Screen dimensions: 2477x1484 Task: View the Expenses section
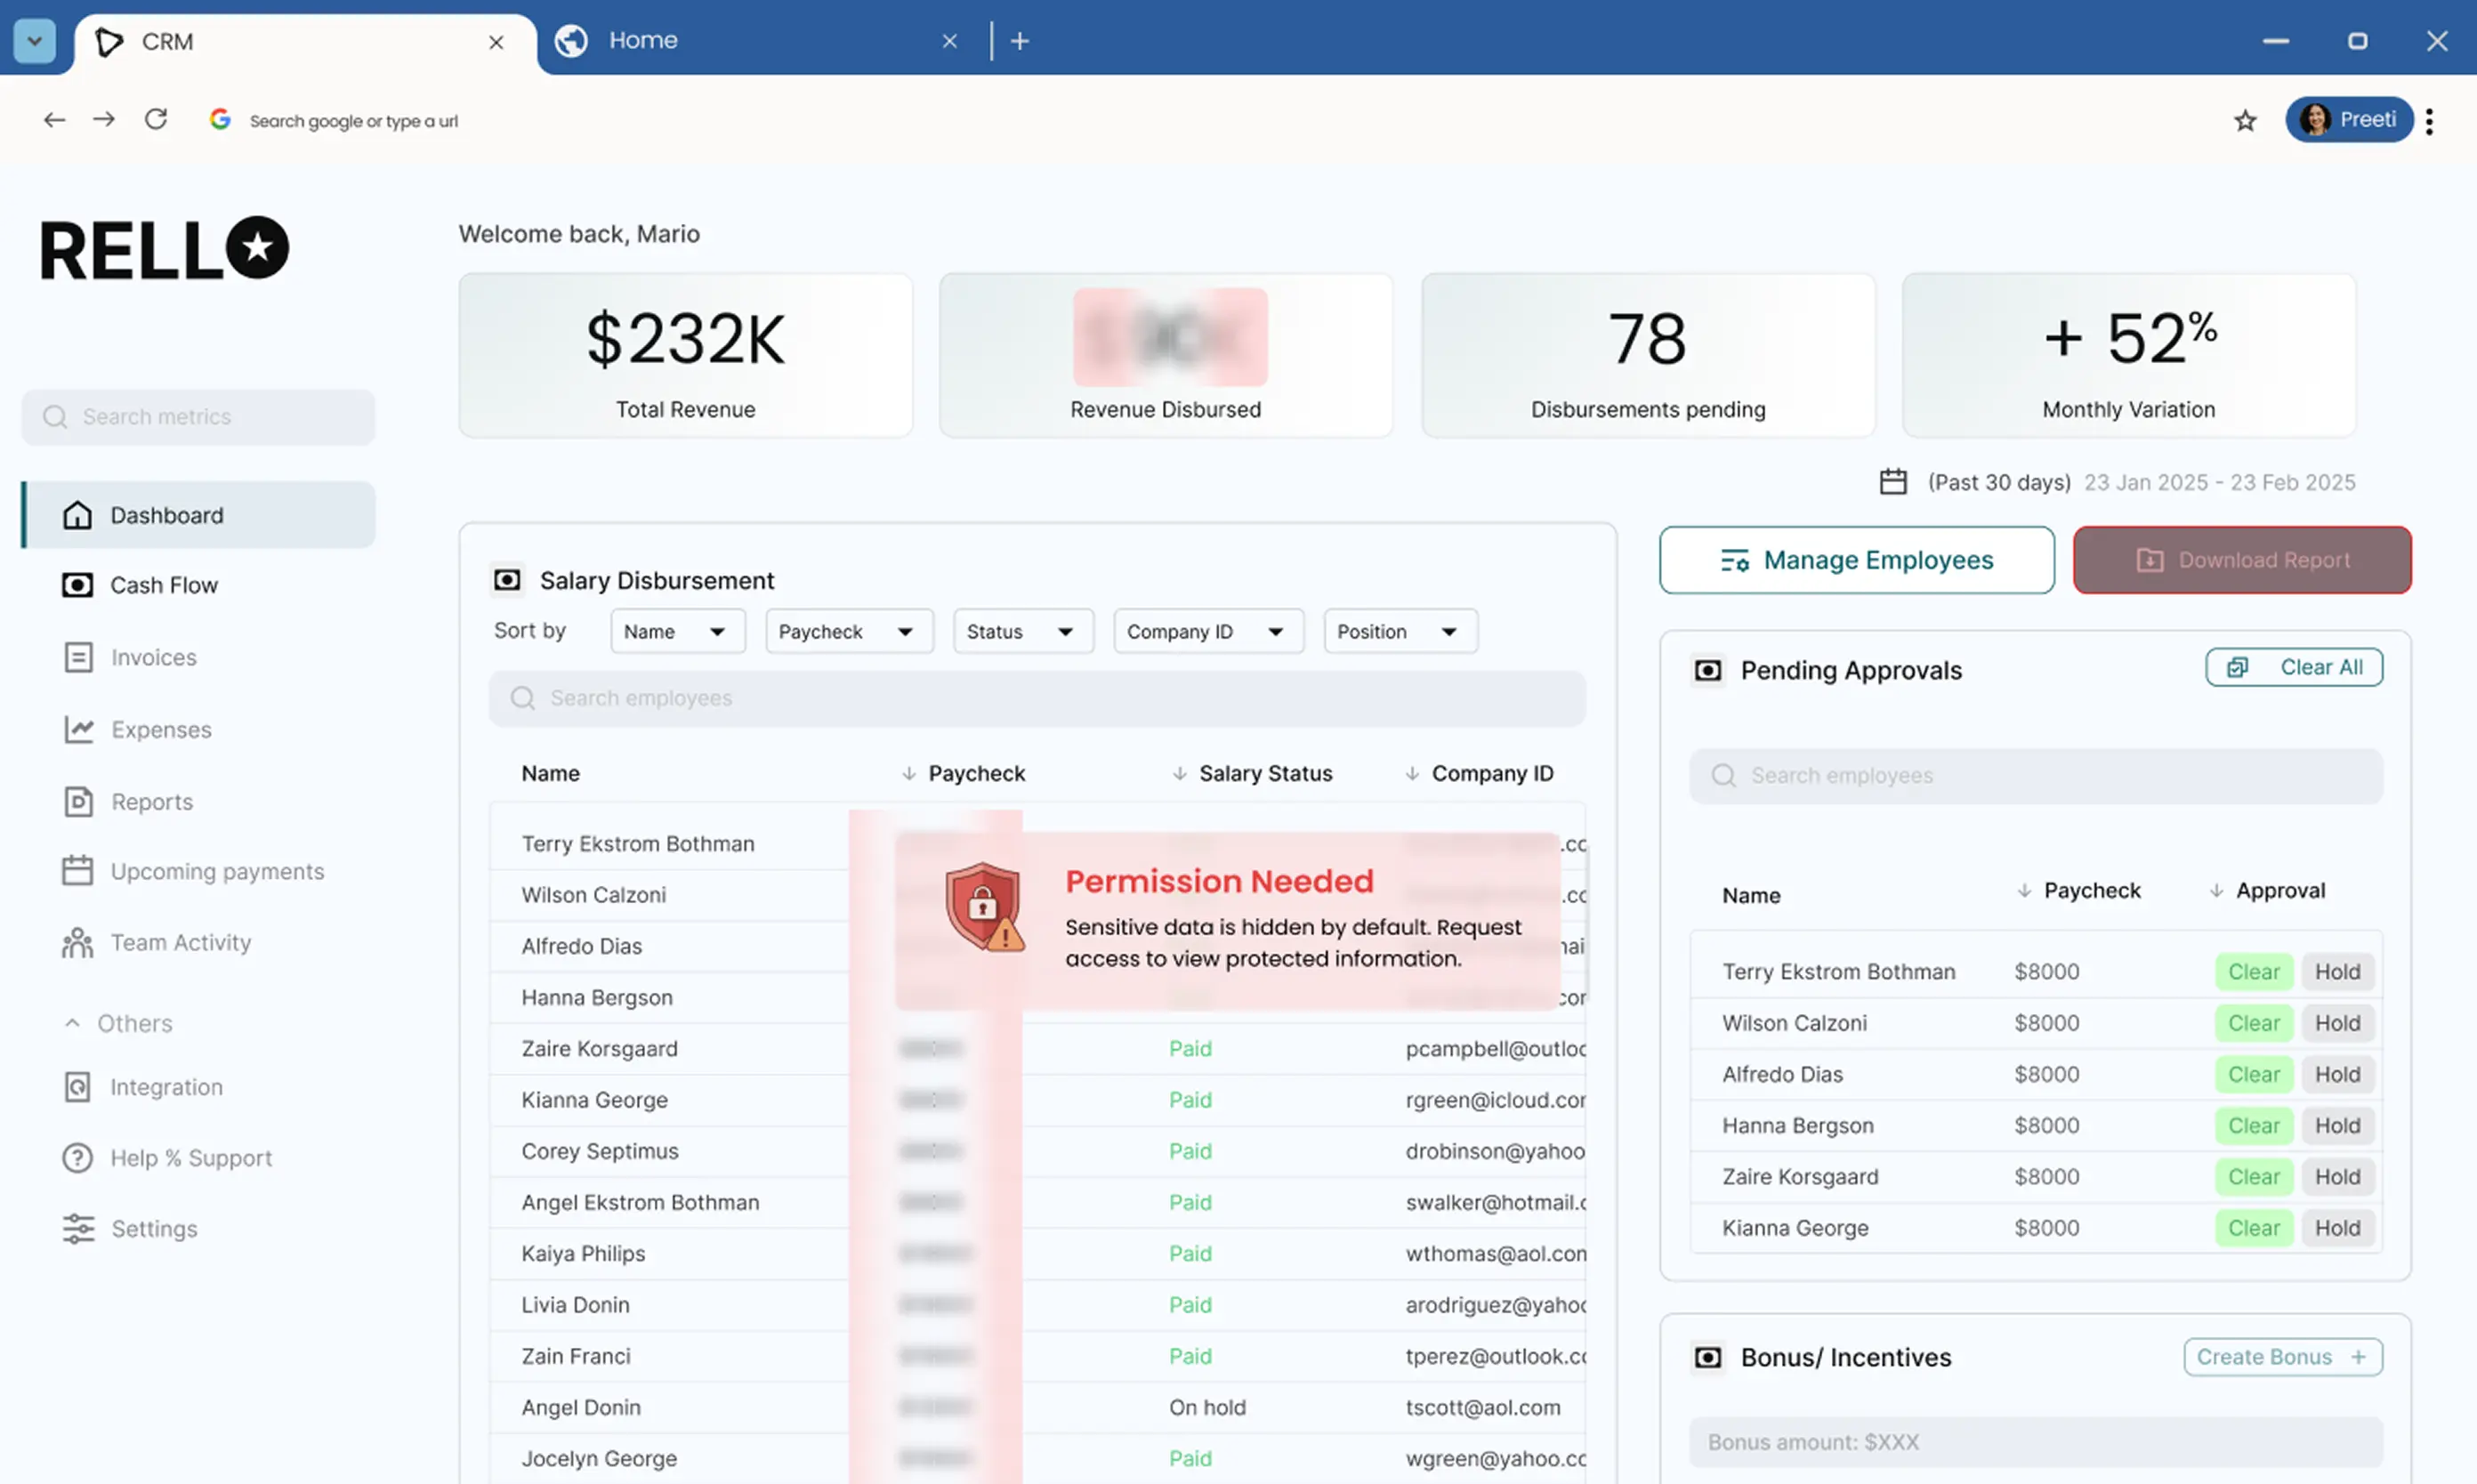coord(160,729)
